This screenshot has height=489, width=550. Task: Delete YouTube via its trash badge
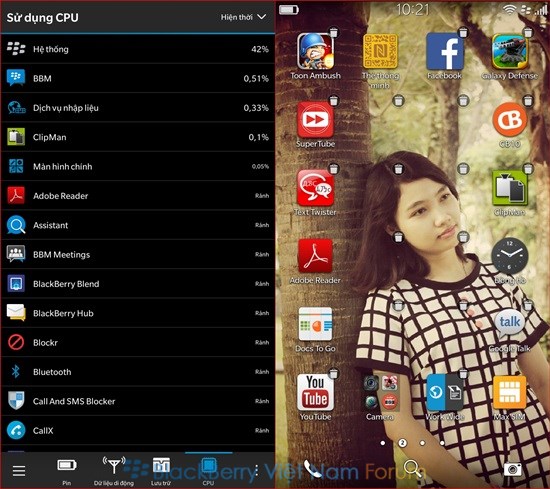click(x=334, y=373)
